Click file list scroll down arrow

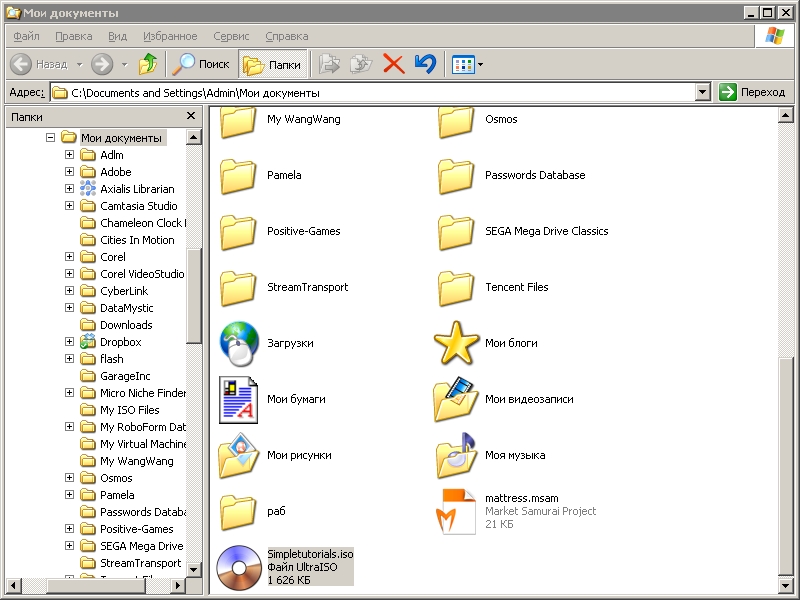point(786,585)
